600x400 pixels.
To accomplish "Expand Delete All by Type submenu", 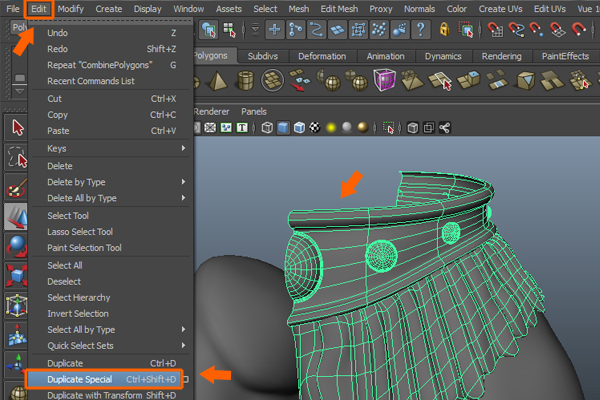I will click(x=110, y=198).
